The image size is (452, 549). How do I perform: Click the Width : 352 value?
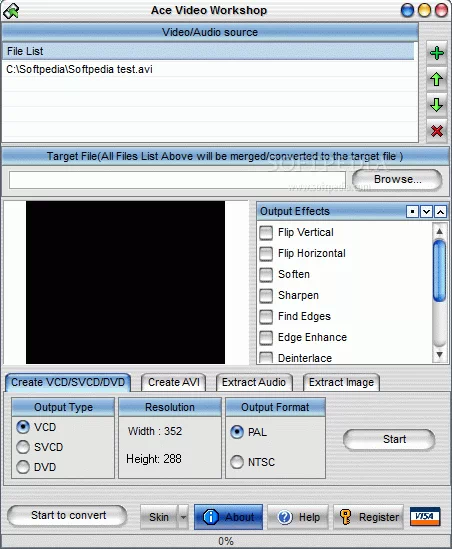tap(155, 431)
